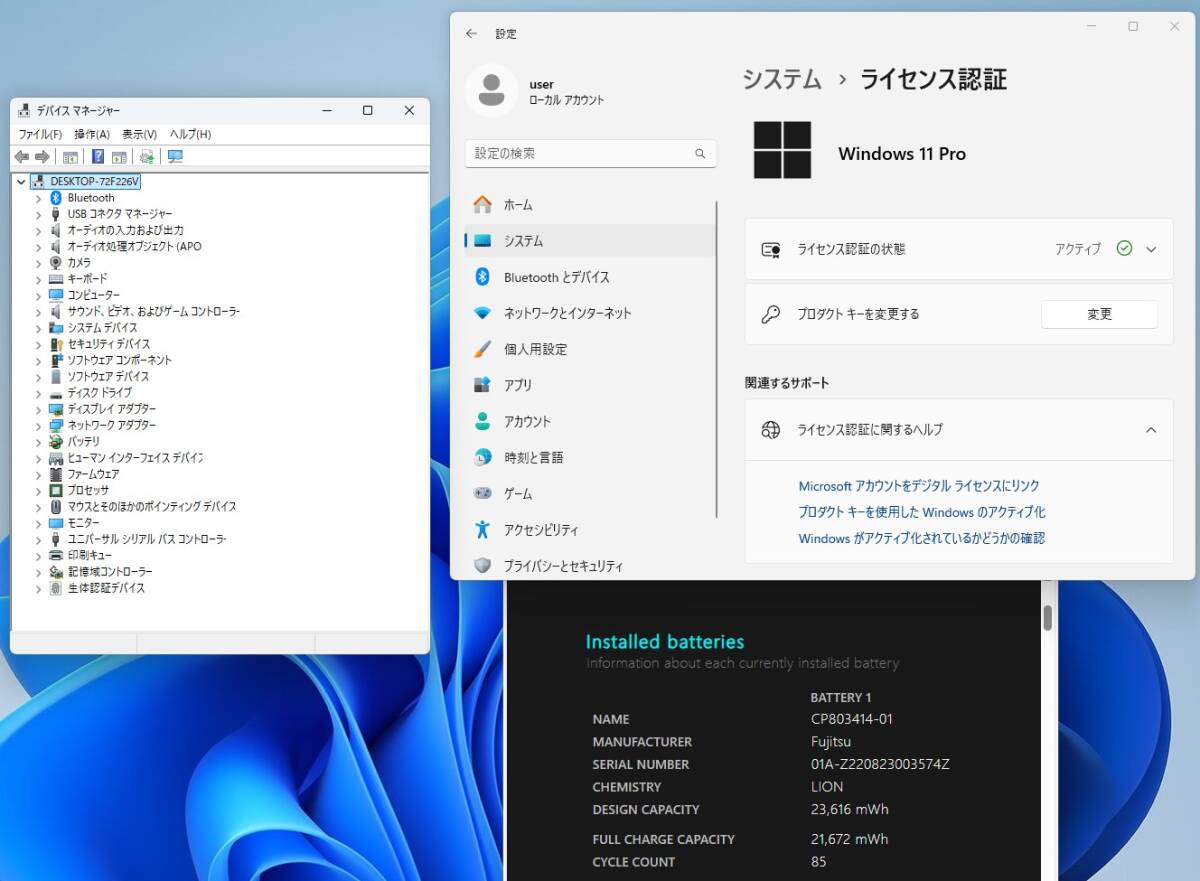1200x881 pixels.
Task: Open Bluetooth とデバイス settings
Action: point(590,277)
